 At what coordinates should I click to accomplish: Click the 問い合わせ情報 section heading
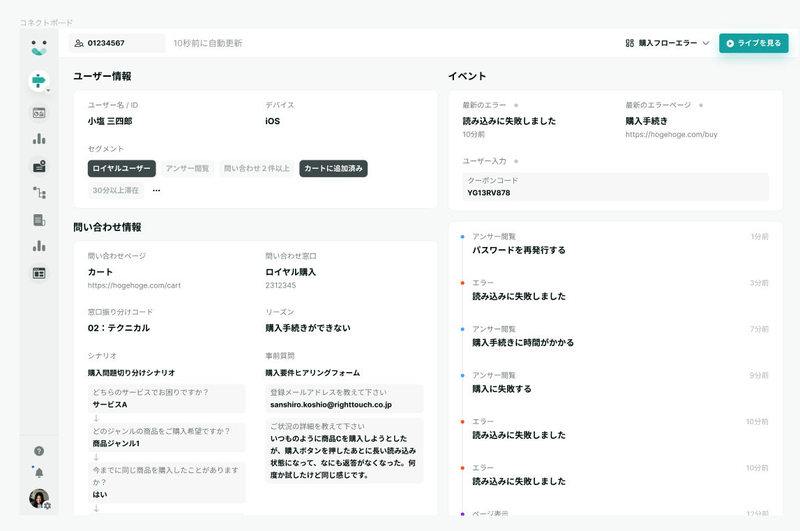[107, 227]
